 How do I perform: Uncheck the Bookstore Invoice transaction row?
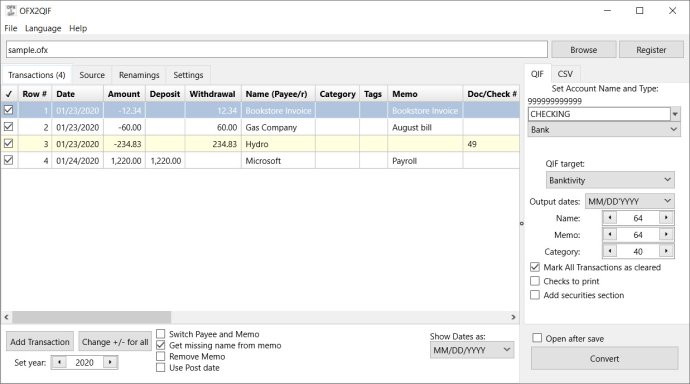tap(8, 110)
